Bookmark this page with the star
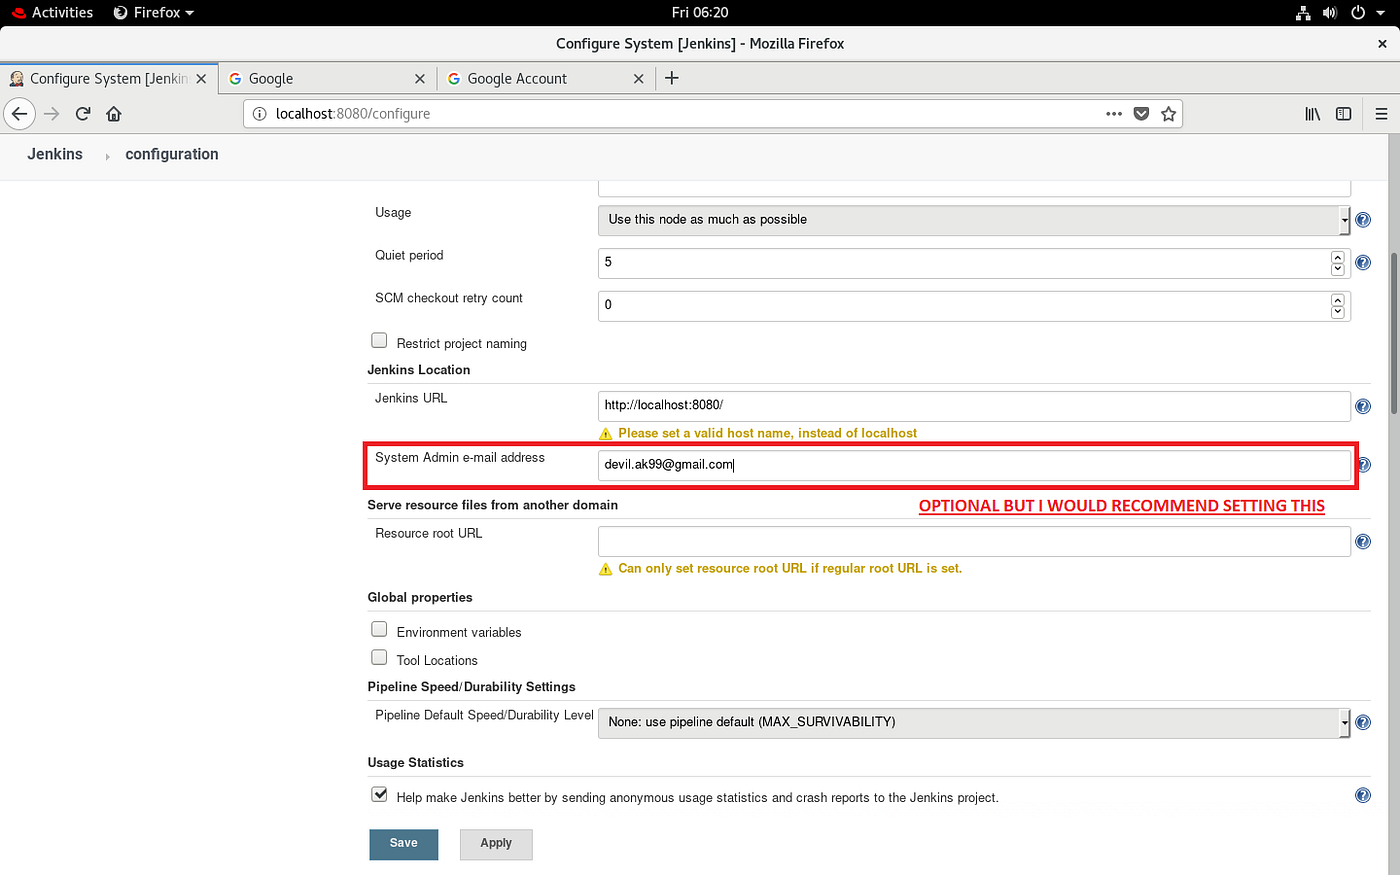1400x875 pixels. [x=1168, y=114]
